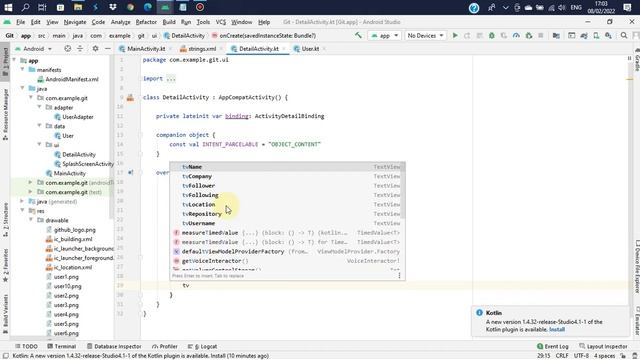This screenshot has width=640, height=360.
Task: Open Database Inspector tool window
Action: click(114, 346)
